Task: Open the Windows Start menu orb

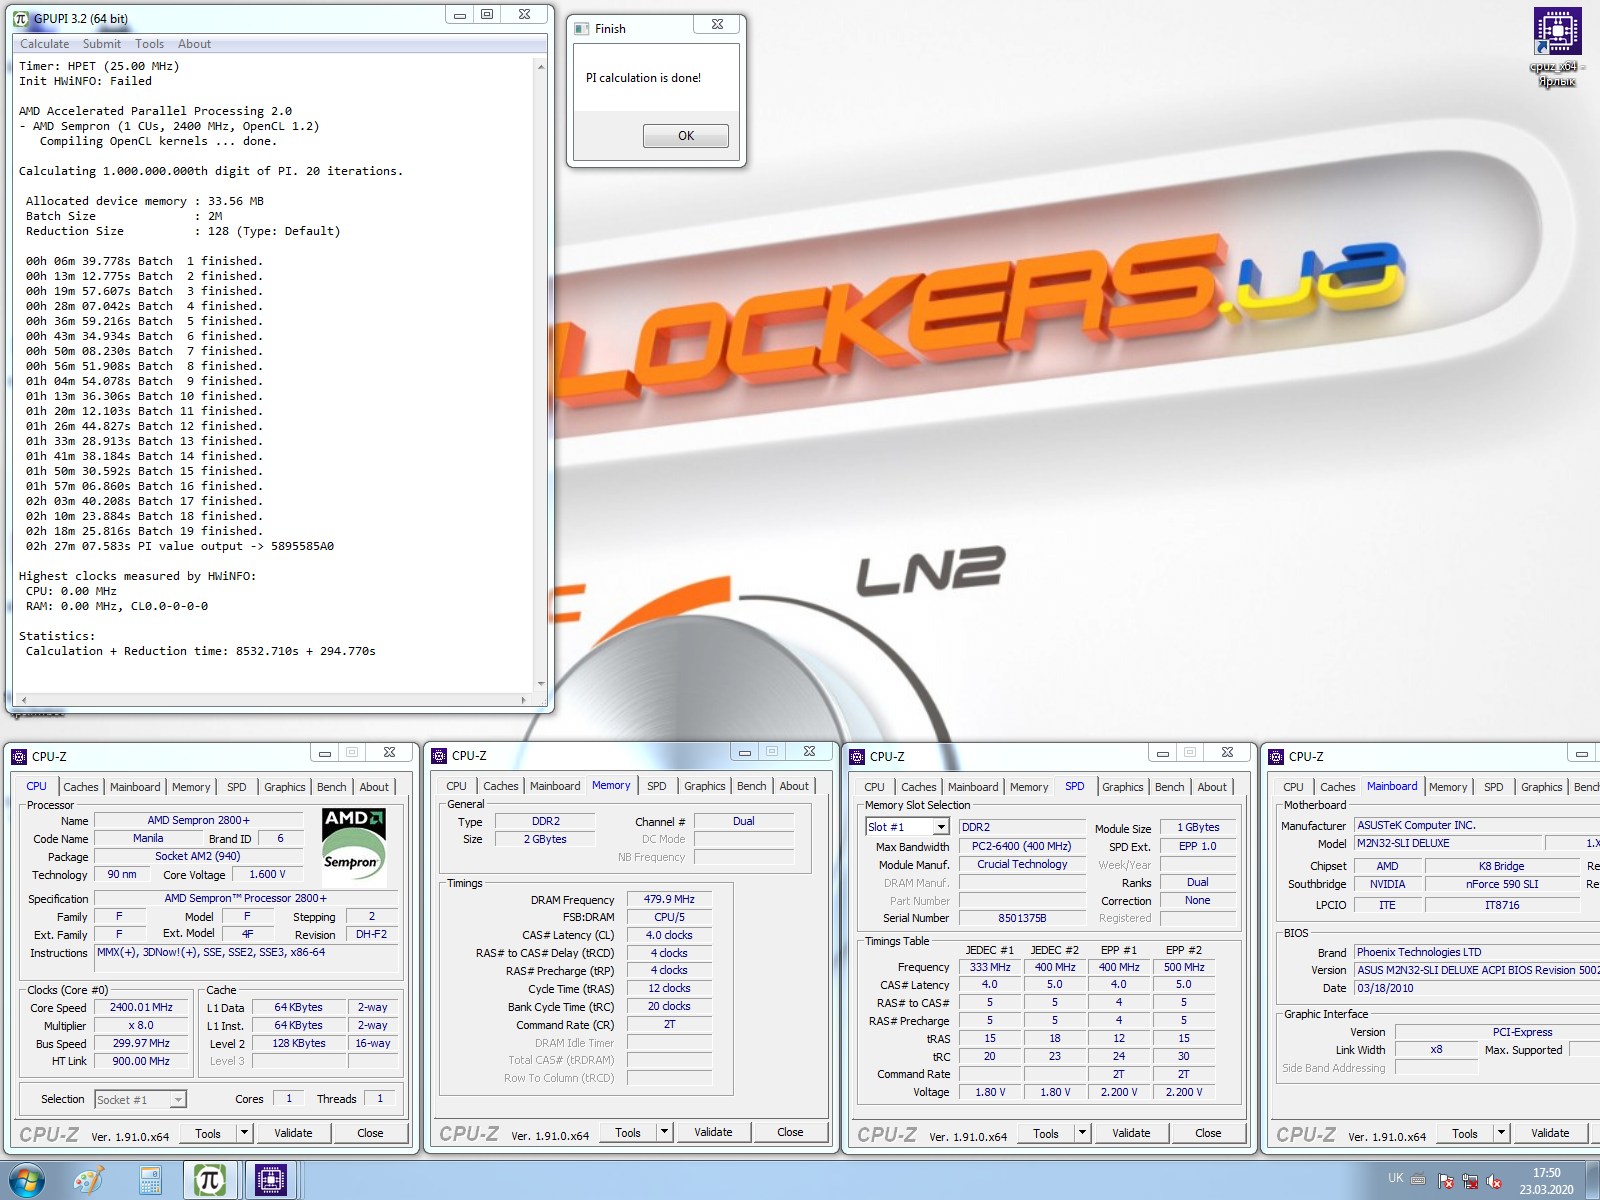Action: 27,1180
